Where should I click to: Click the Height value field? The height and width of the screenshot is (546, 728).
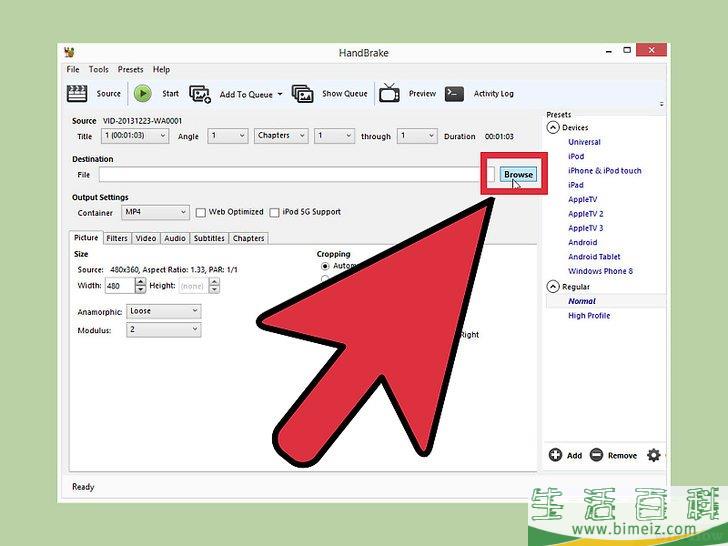pyautogui.click(x=194, y=286)
